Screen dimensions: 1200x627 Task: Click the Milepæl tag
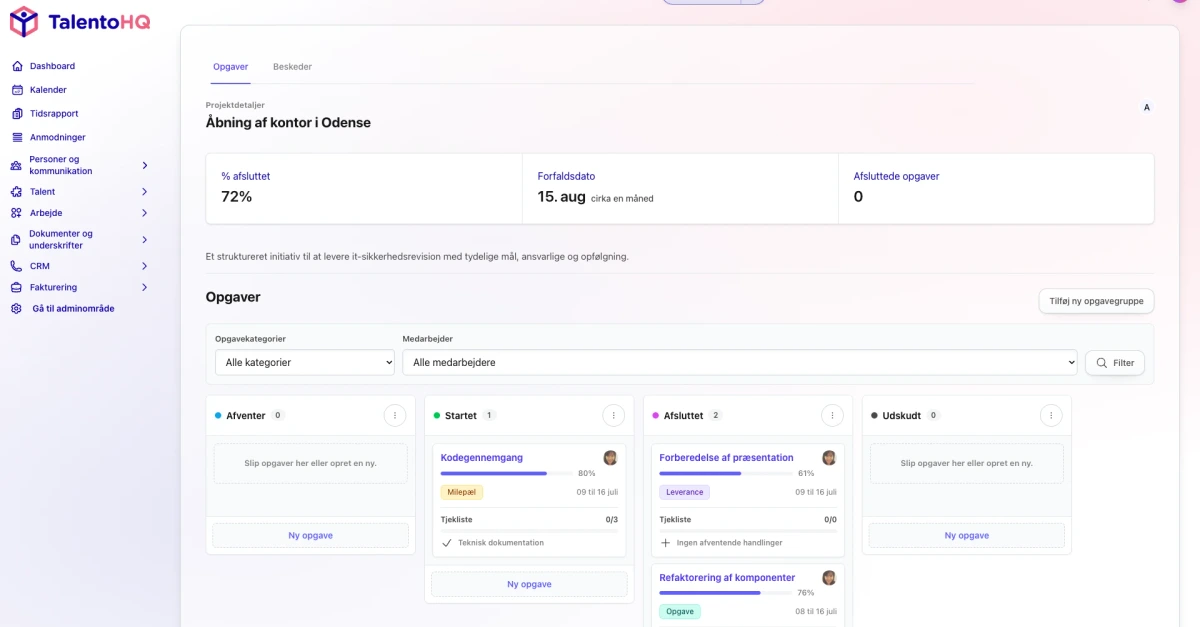pyautogui.click(x=462, y=492)
